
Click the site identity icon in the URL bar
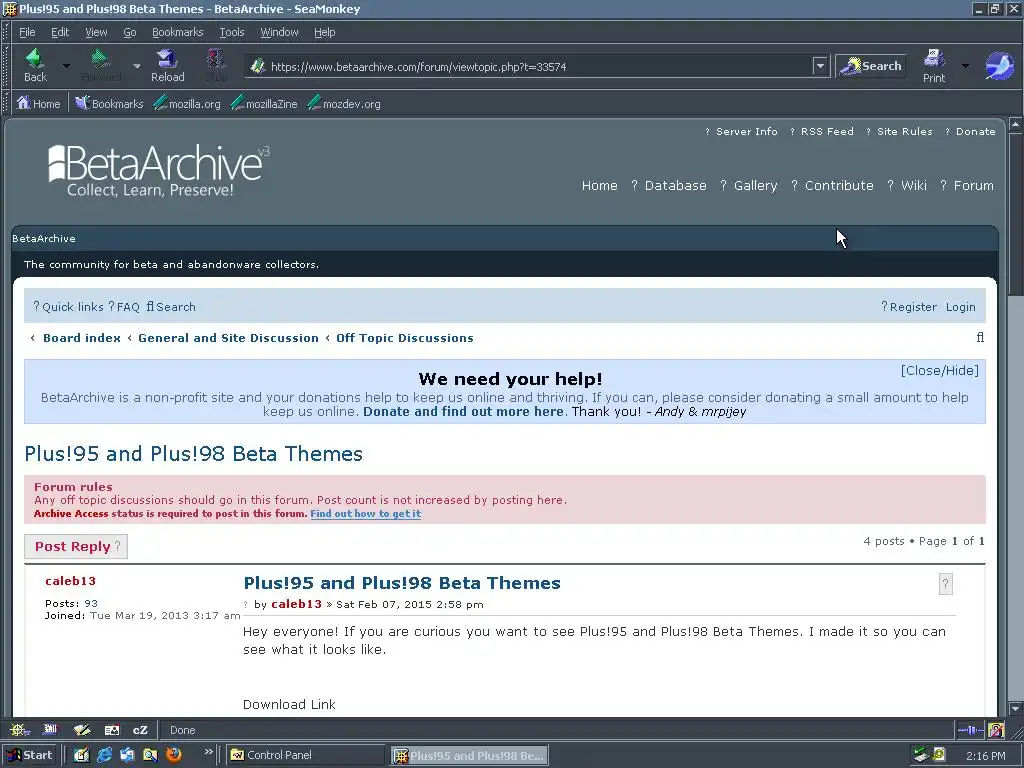coord(258,66)
